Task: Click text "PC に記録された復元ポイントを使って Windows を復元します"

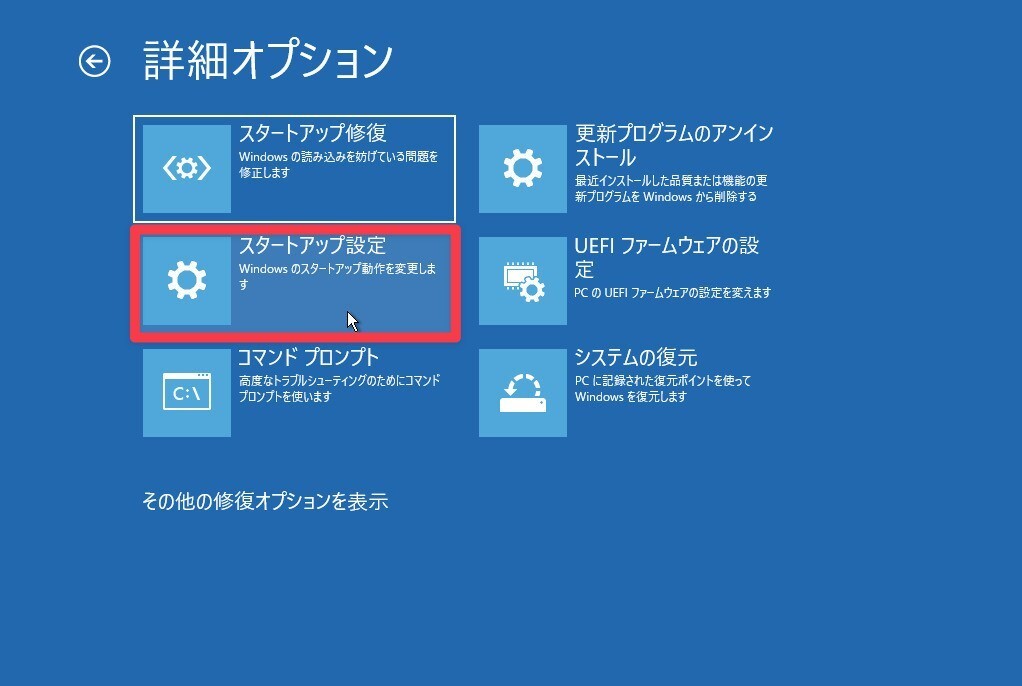Action: click(x=663, y=389)
